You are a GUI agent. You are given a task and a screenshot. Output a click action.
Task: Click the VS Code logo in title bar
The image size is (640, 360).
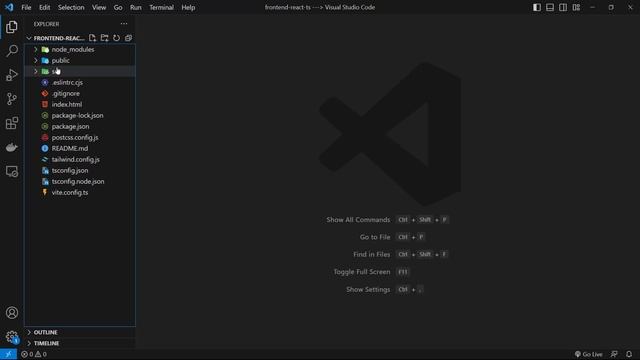(x=9, y=7)
